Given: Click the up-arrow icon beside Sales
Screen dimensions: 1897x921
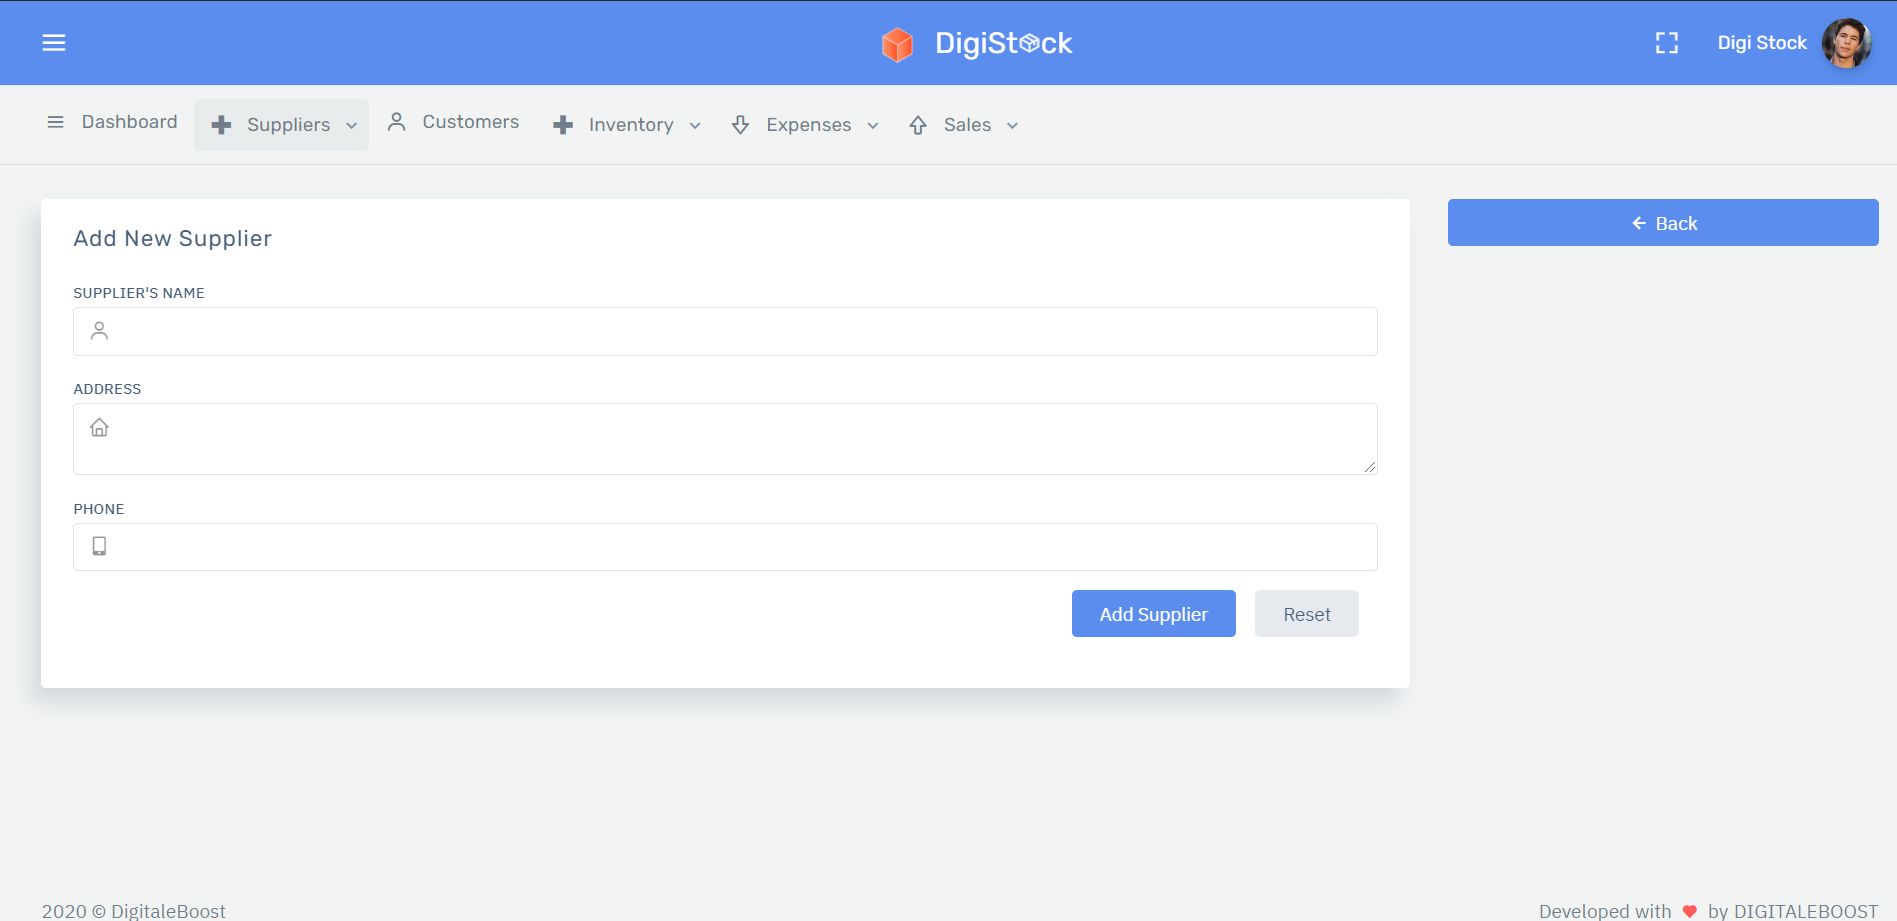Looking at the screenshot, I should pos(918,125).
